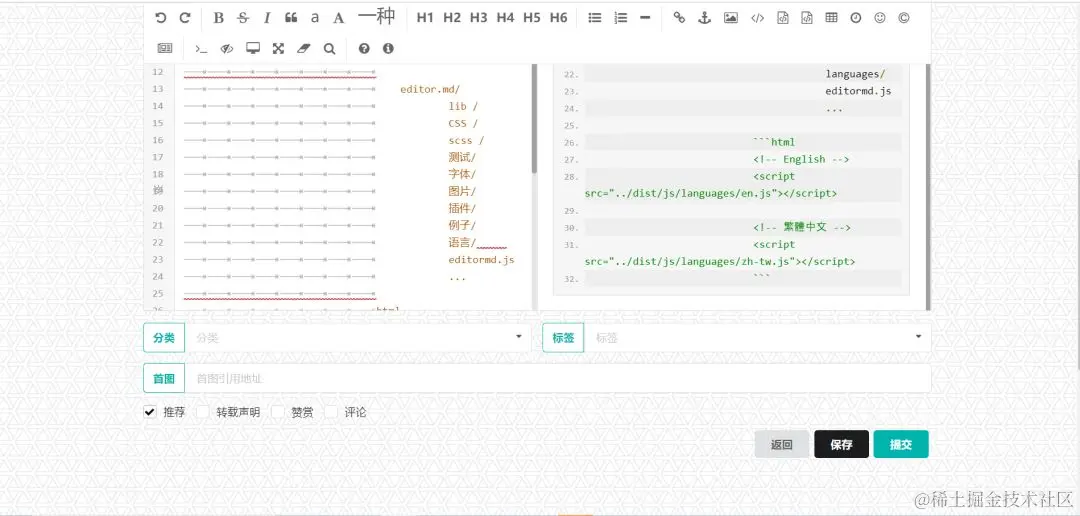Click '<!-- 繁體中文 -->' comment in preview
This screenshot has height=516, width=1080.
(x=802, y=227)
